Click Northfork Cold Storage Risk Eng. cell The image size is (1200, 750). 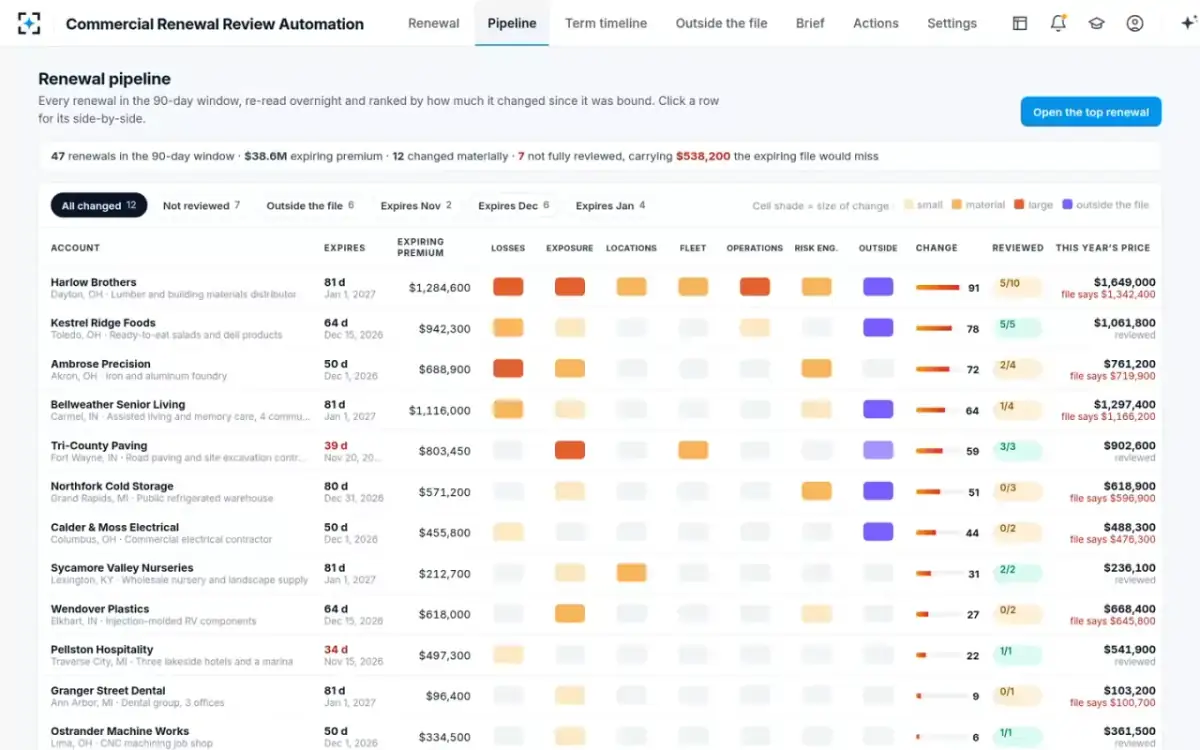coord(816,491)
